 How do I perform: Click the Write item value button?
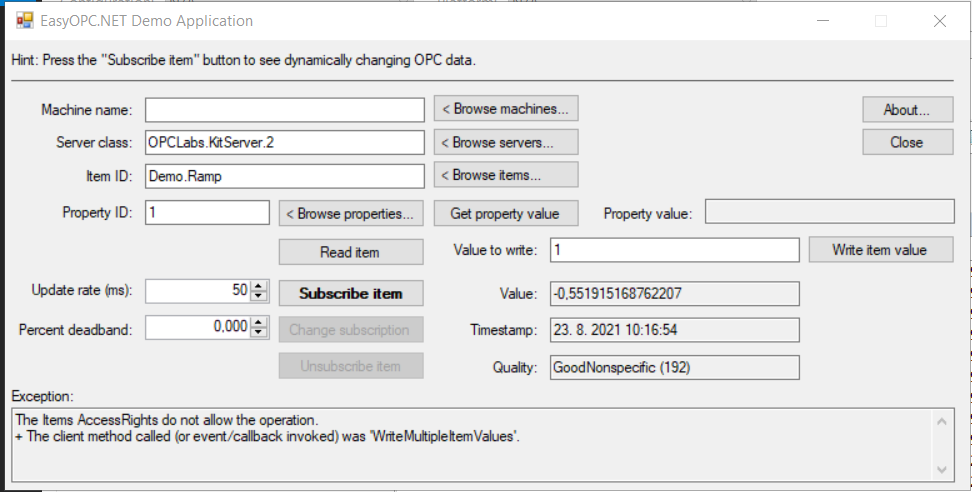[881, 250]
